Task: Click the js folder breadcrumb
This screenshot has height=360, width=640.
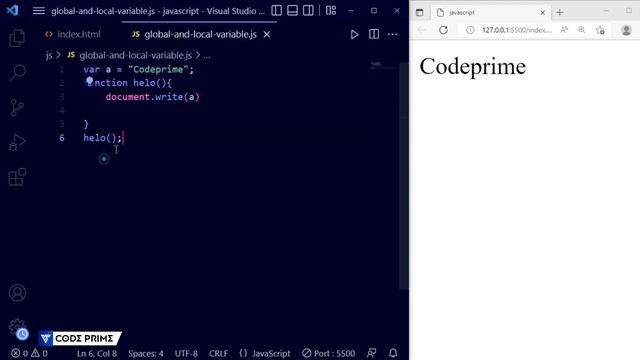Action: point(49,55)
